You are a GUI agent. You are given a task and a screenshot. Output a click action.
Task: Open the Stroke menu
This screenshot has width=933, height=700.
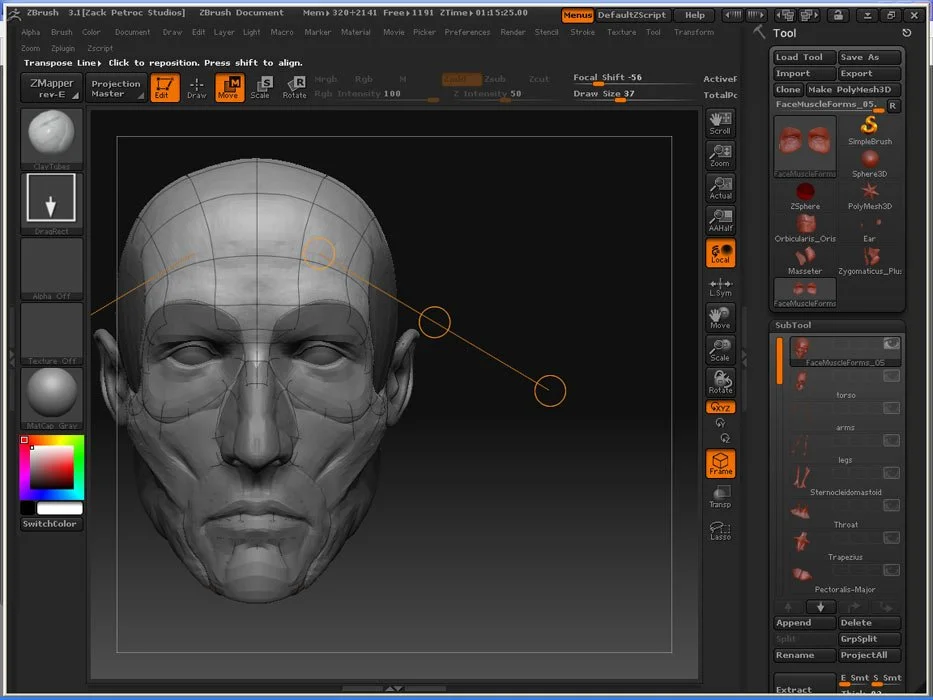click(582, 32)
